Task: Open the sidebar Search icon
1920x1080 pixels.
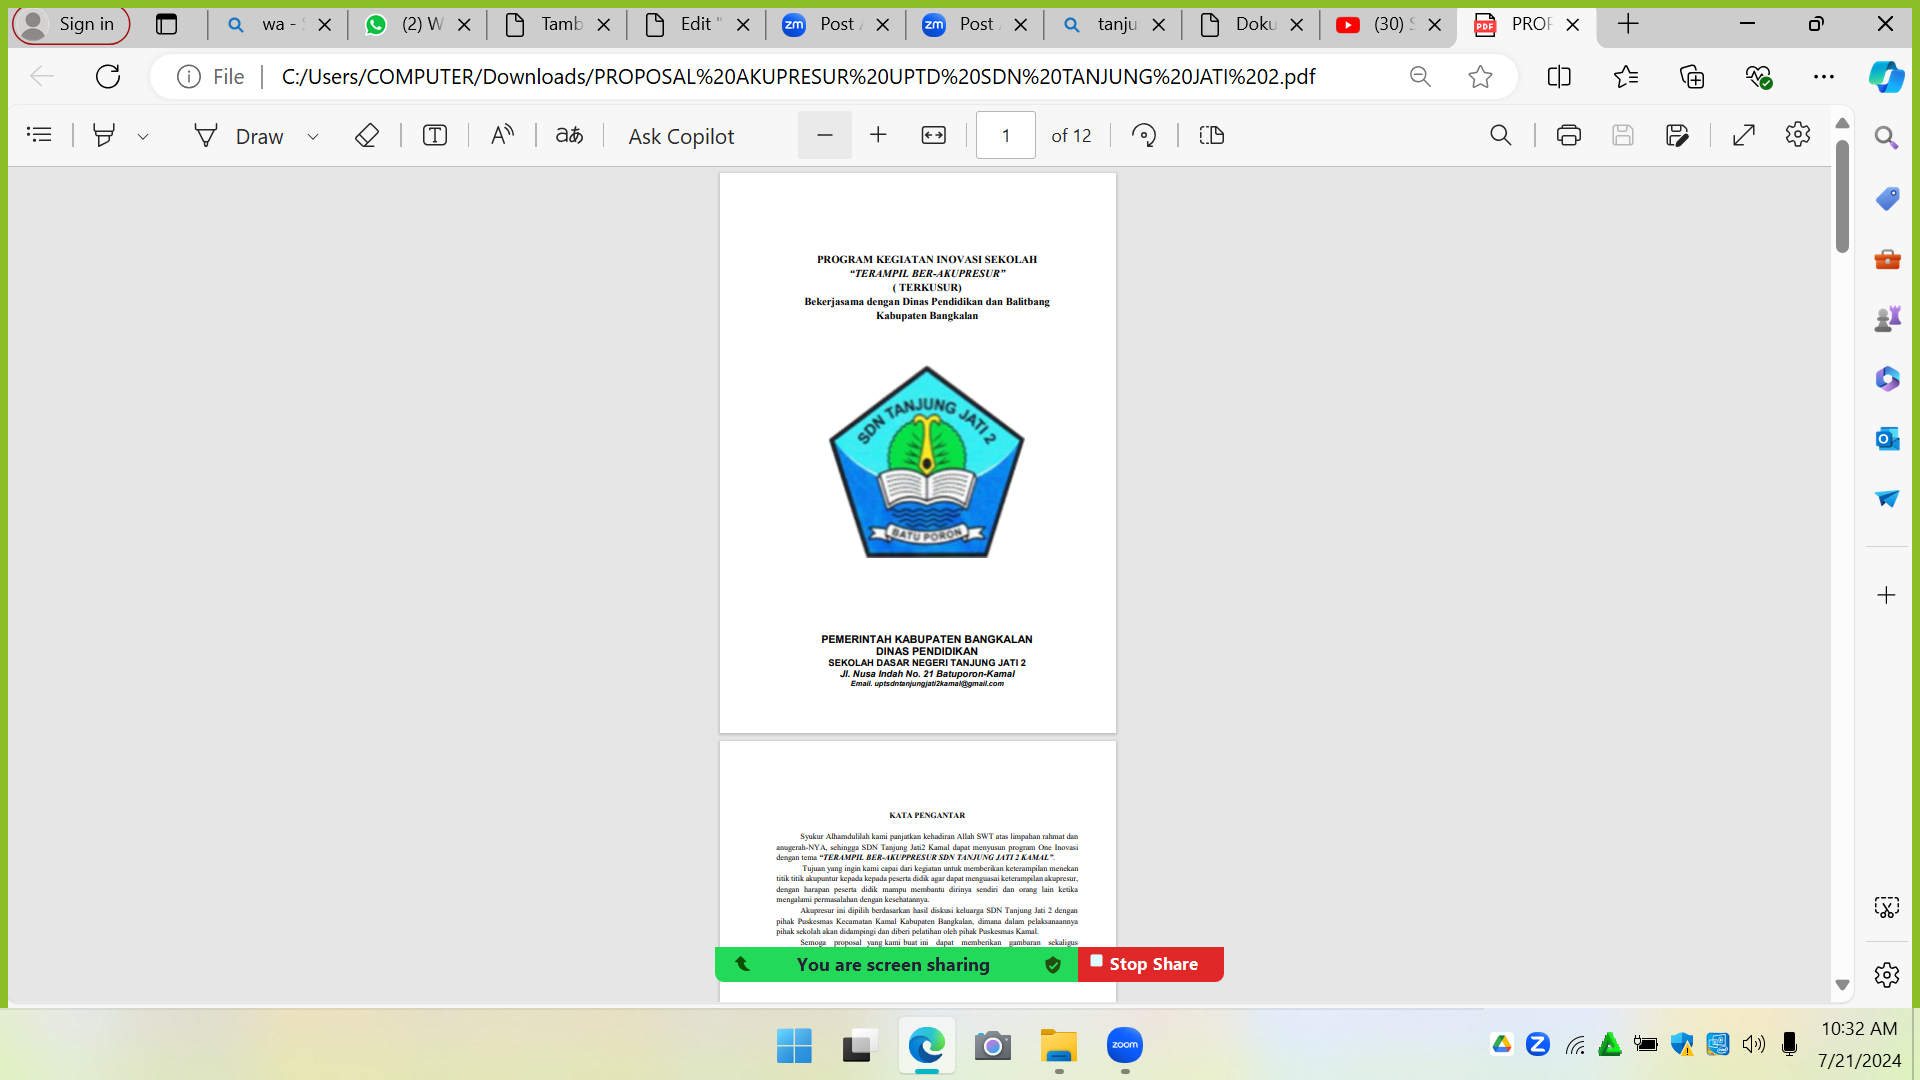Action: 1887,138
